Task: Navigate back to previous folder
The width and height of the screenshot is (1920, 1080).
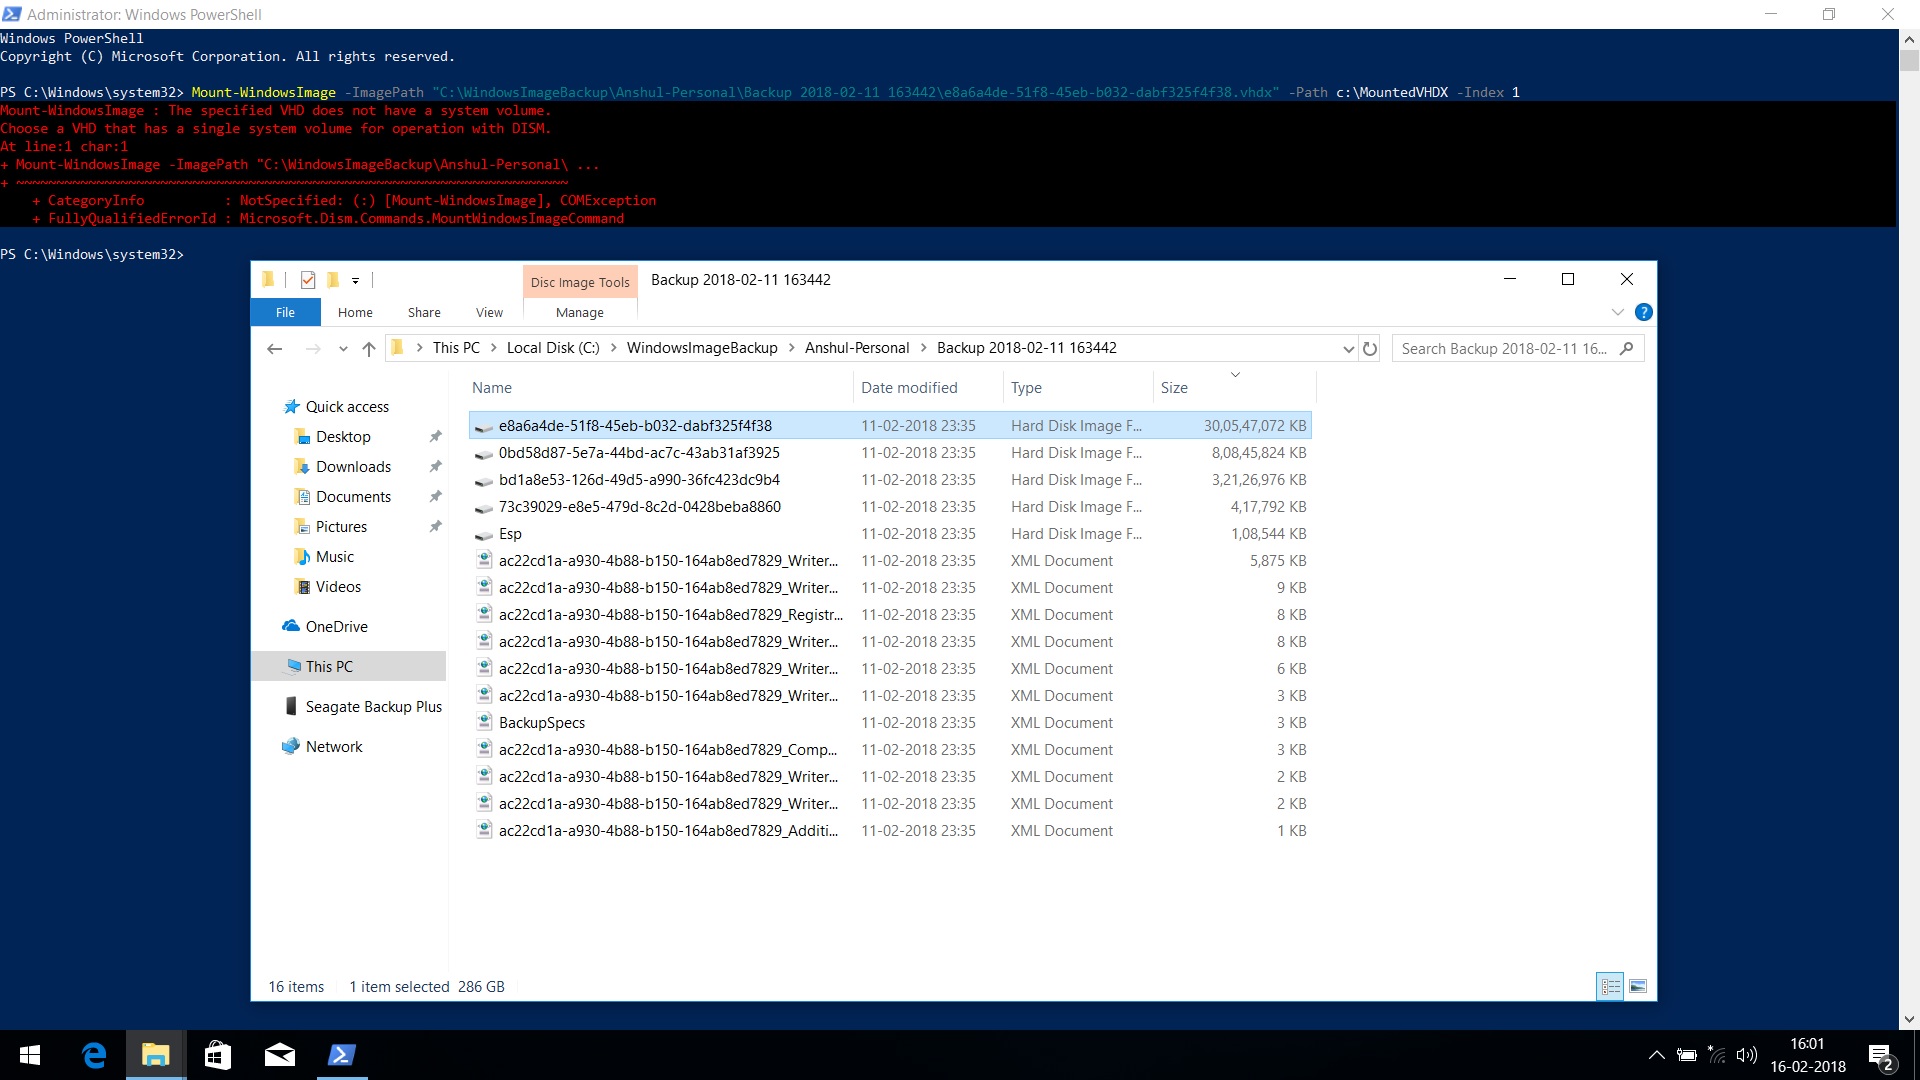Action: point(275,349)
